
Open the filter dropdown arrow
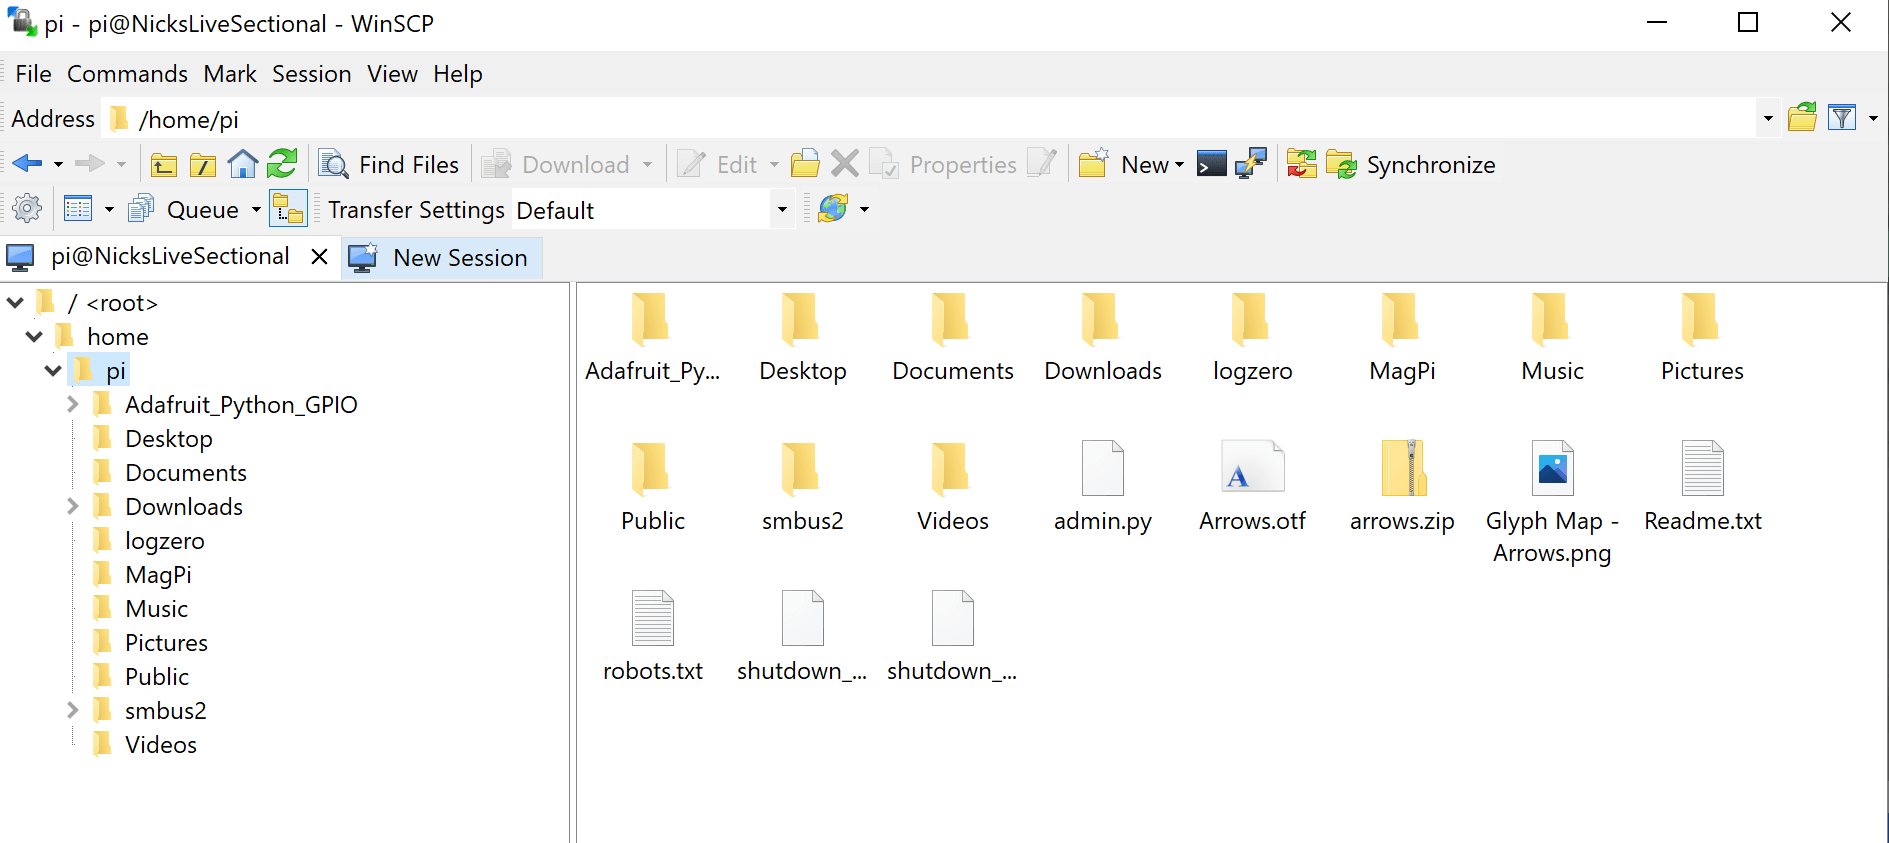coord(1873,119)
